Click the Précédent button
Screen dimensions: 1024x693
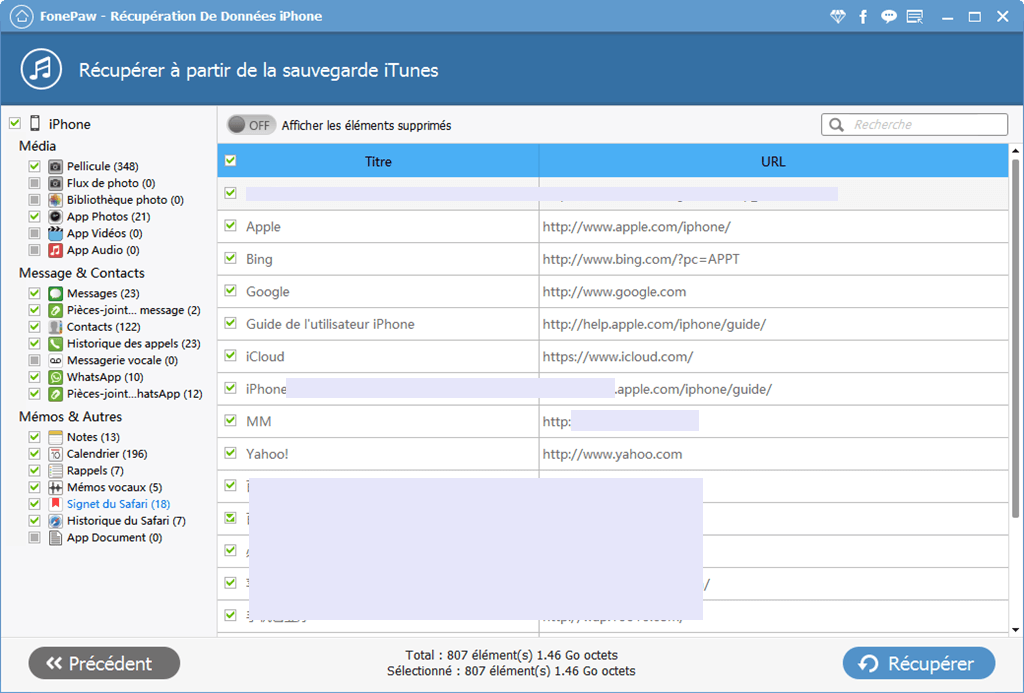(x=104, y=663)
